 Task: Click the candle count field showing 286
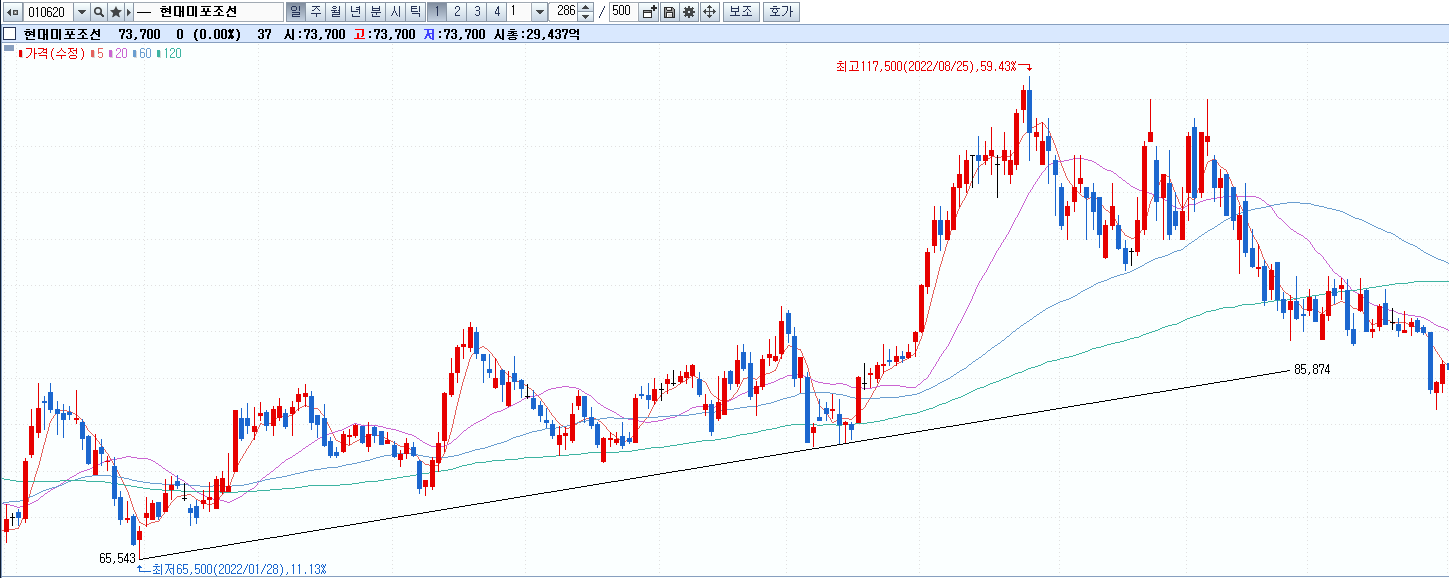coord(564,12)
